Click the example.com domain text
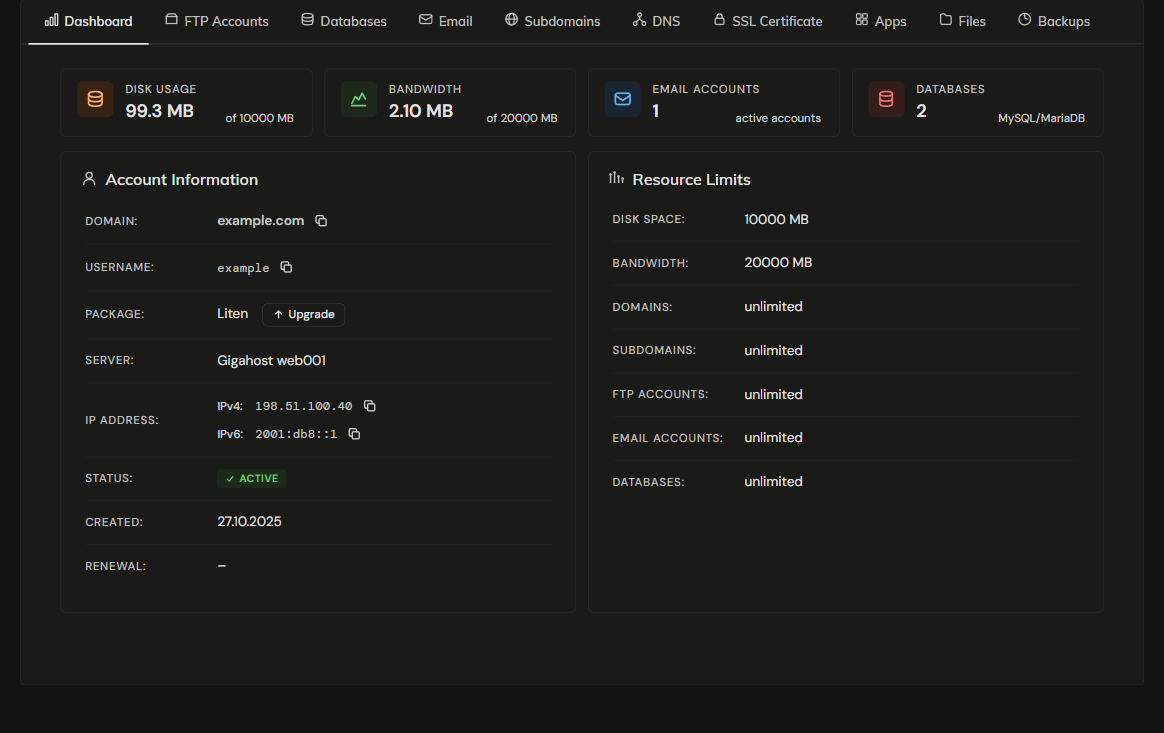 point(261,221)
